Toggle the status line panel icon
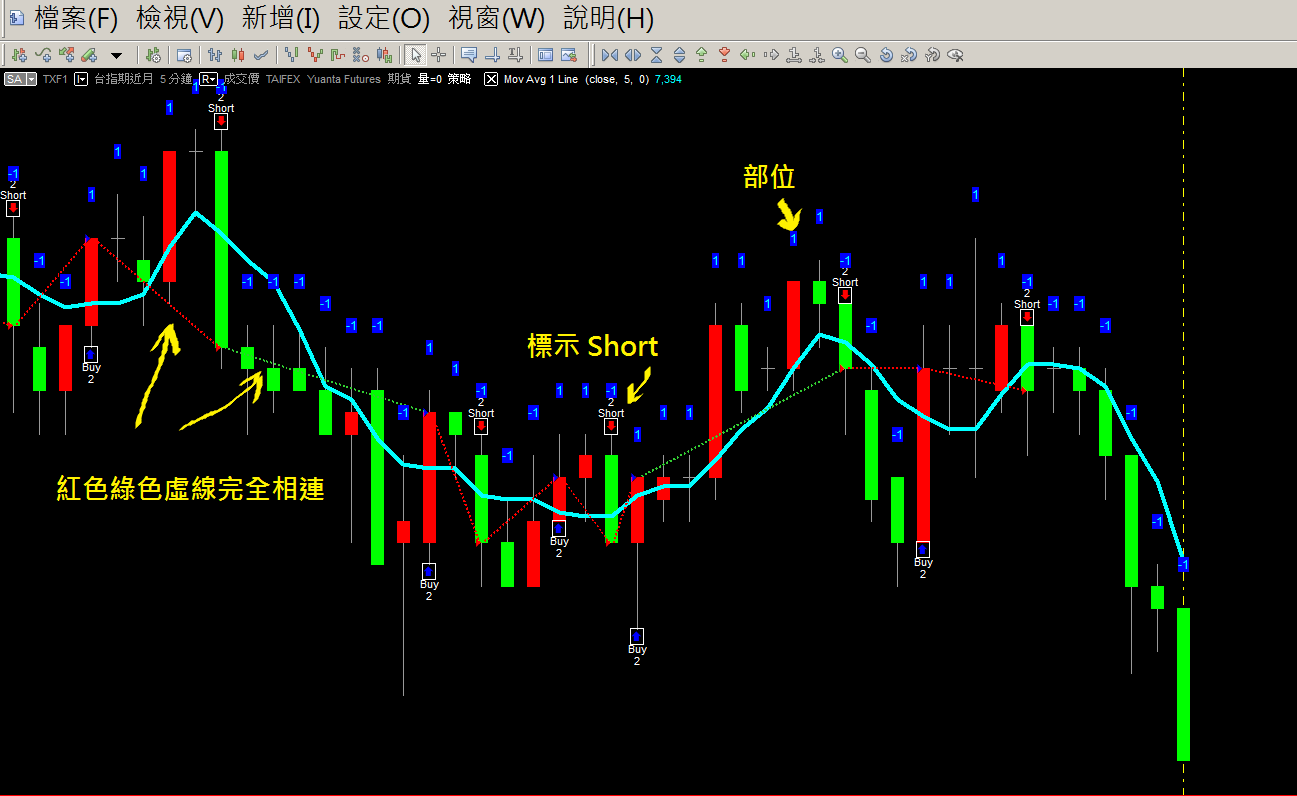This screenshot has height=796, width=1297. click(545, 55)
